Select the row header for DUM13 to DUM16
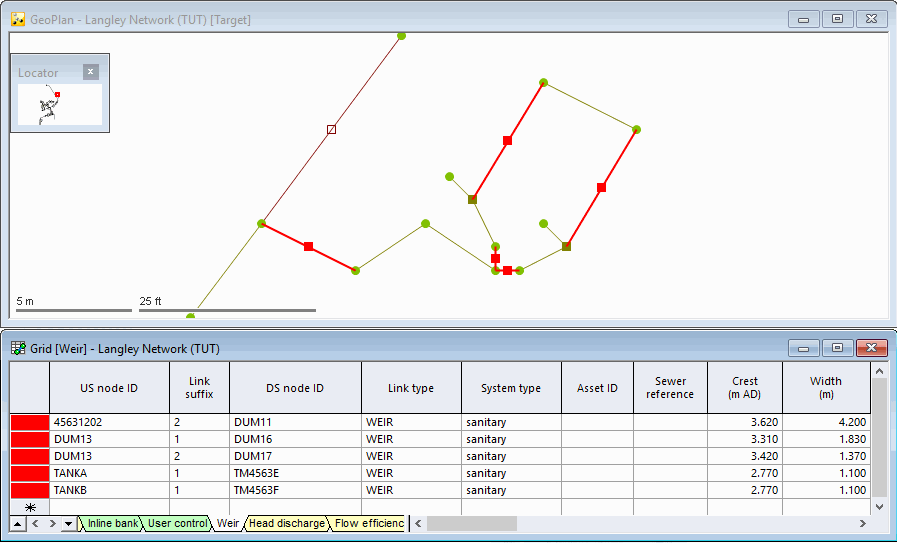This screenshot has width=897, height=543. (x=30, y=439)
